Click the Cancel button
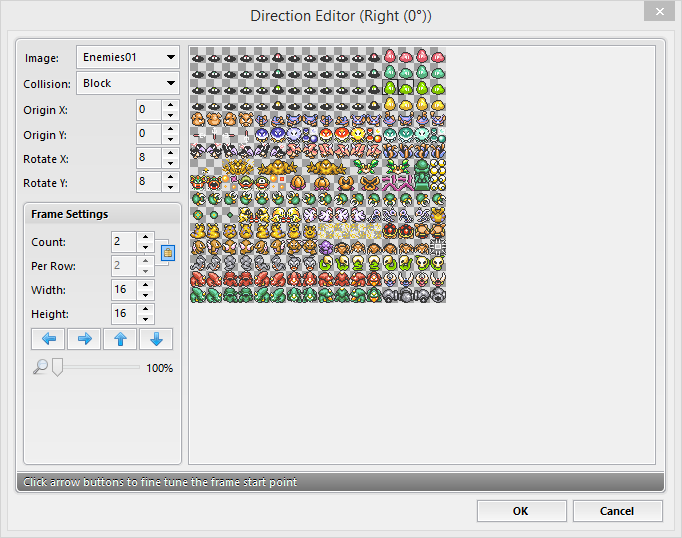Viewport: 682px width, 538px height. coord(618,511)
